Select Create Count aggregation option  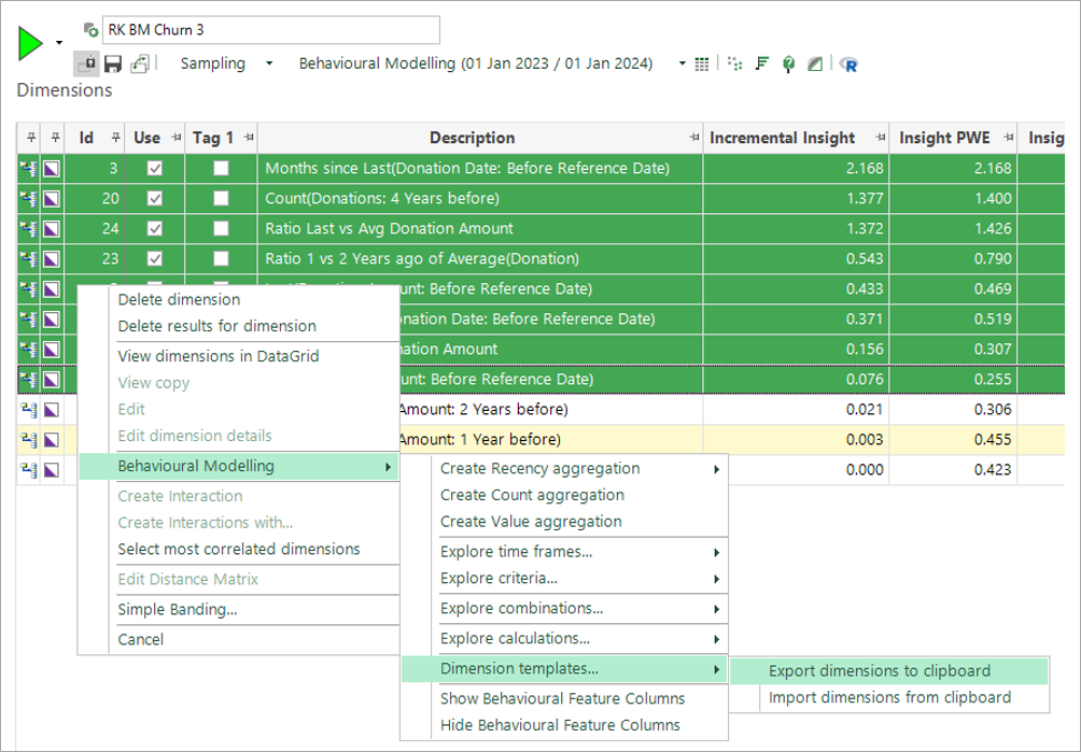(x=531, y=495)
